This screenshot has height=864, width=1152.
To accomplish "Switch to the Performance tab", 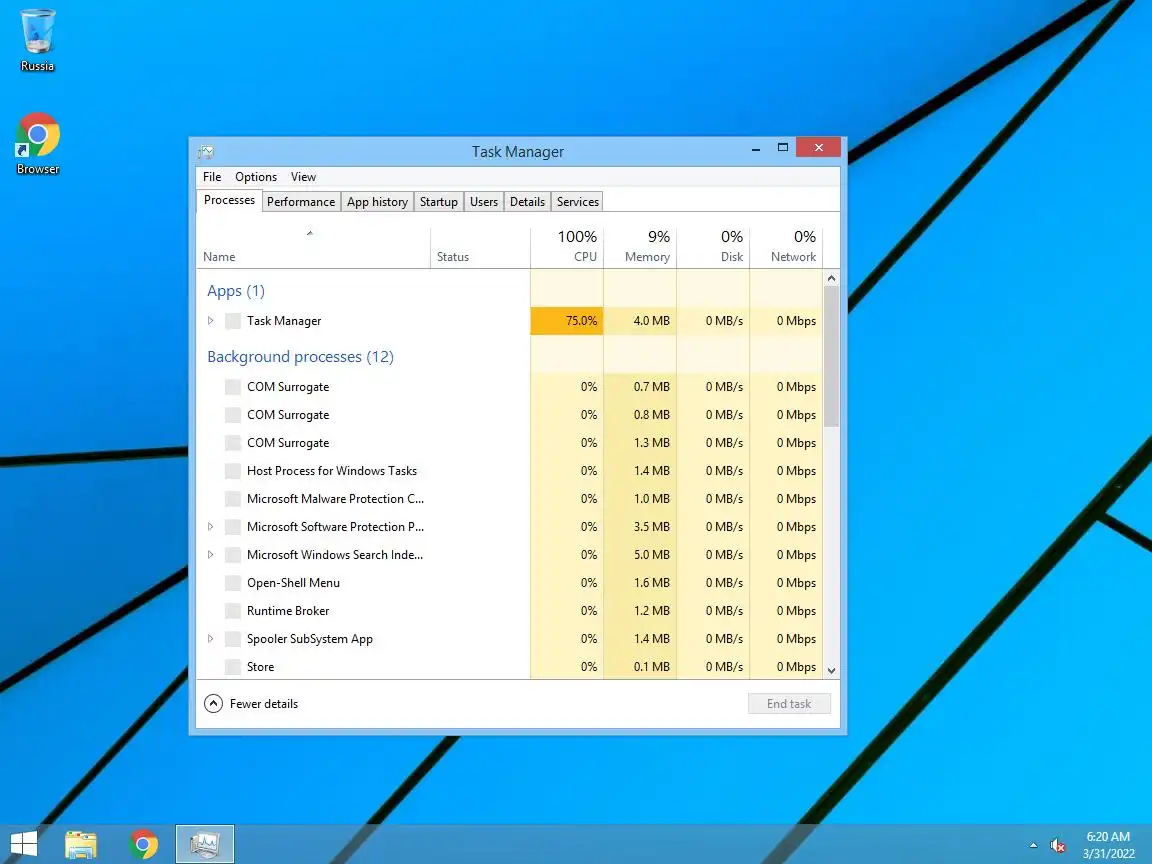I will [300, 202].
